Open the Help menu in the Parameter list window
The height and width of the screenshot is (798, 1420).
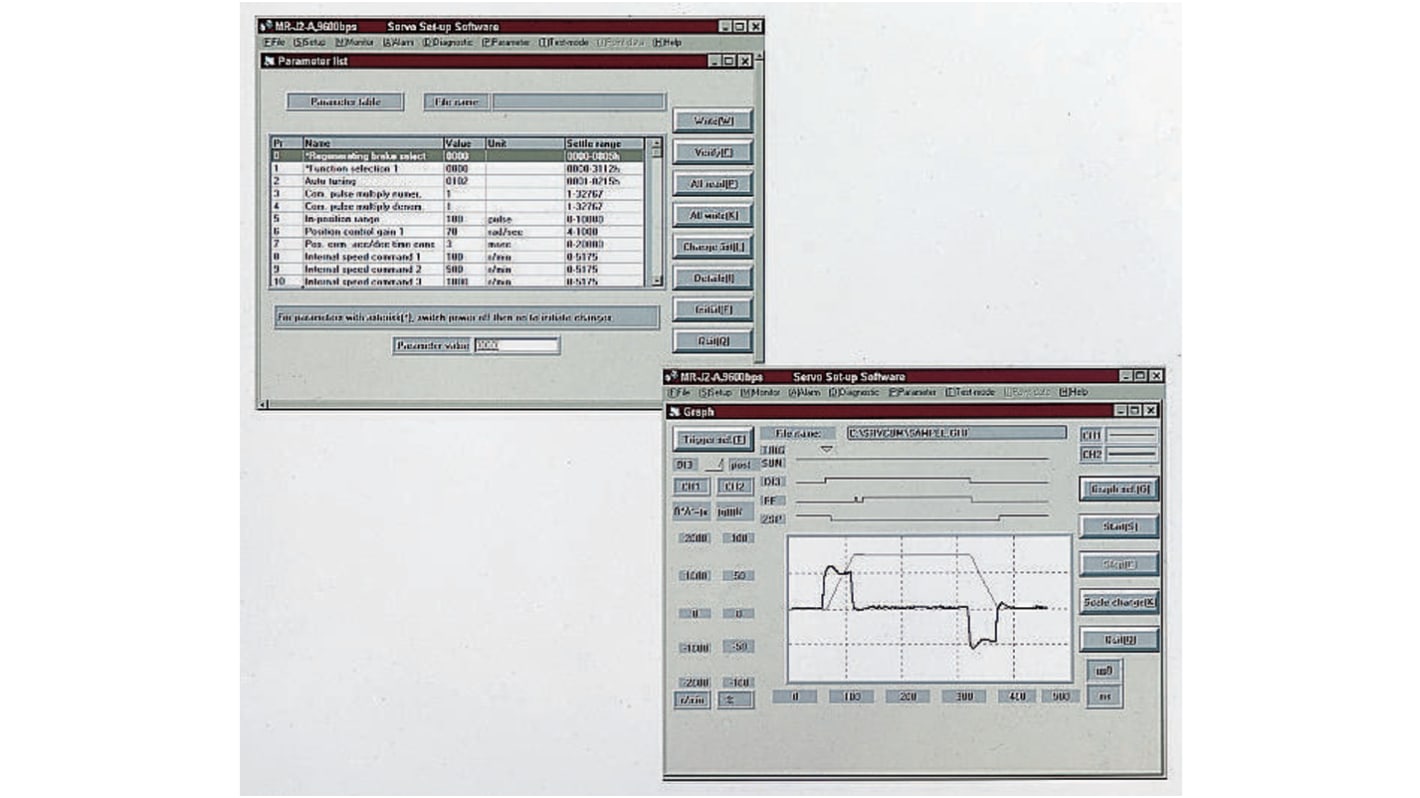pyautogui.click(x=667, y=43)
